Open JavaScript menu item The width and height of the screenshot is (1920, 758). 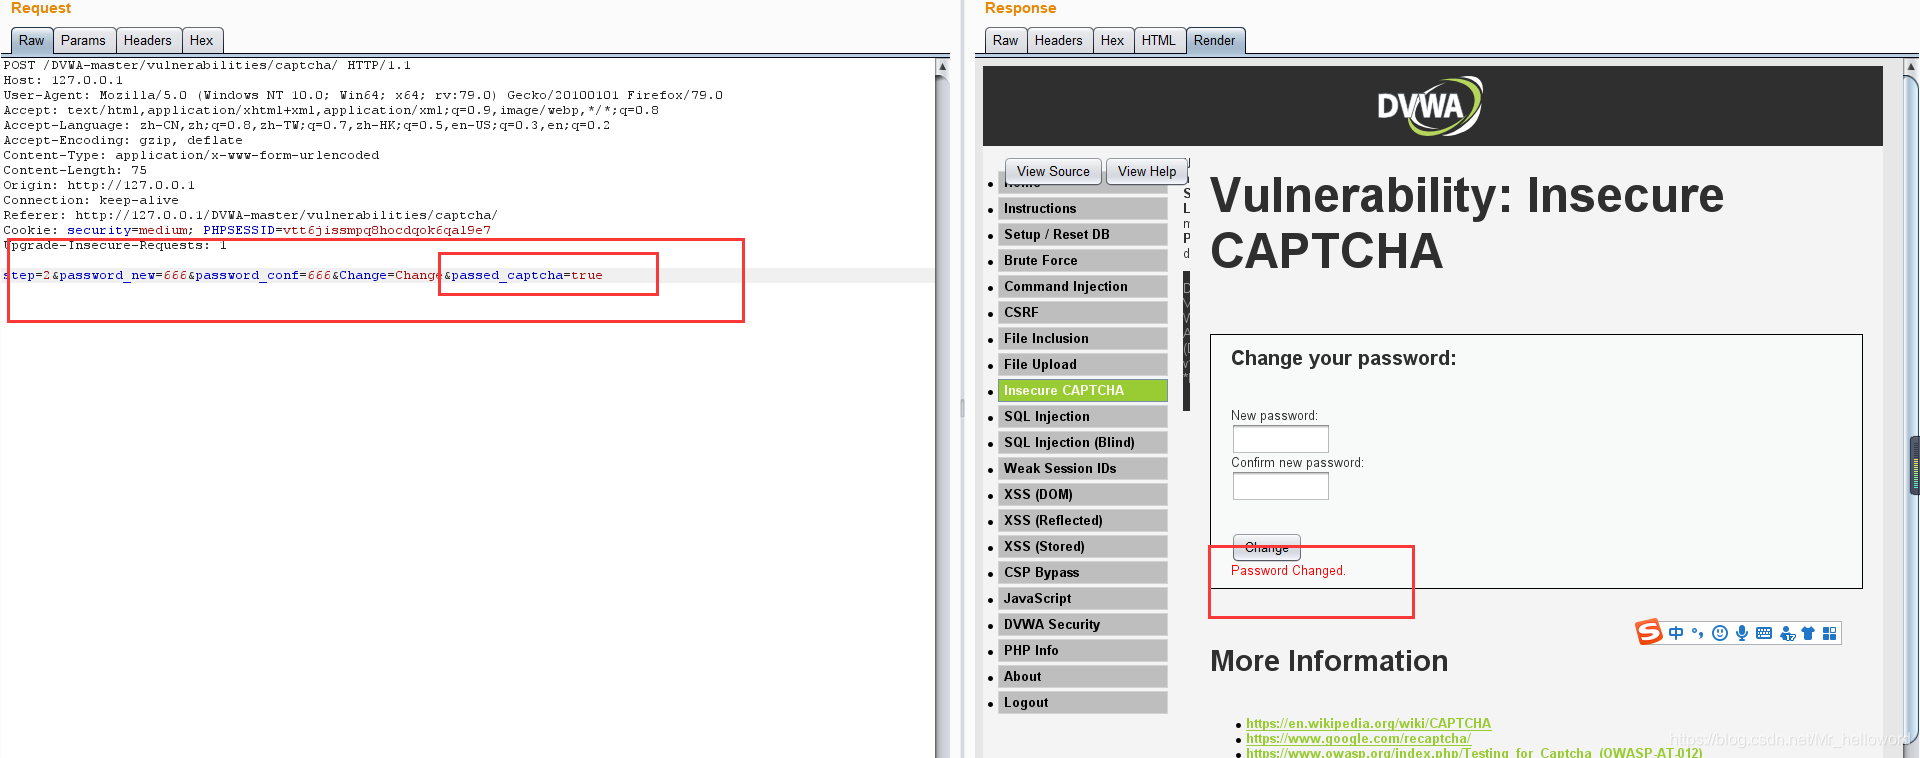point(1083,598)
